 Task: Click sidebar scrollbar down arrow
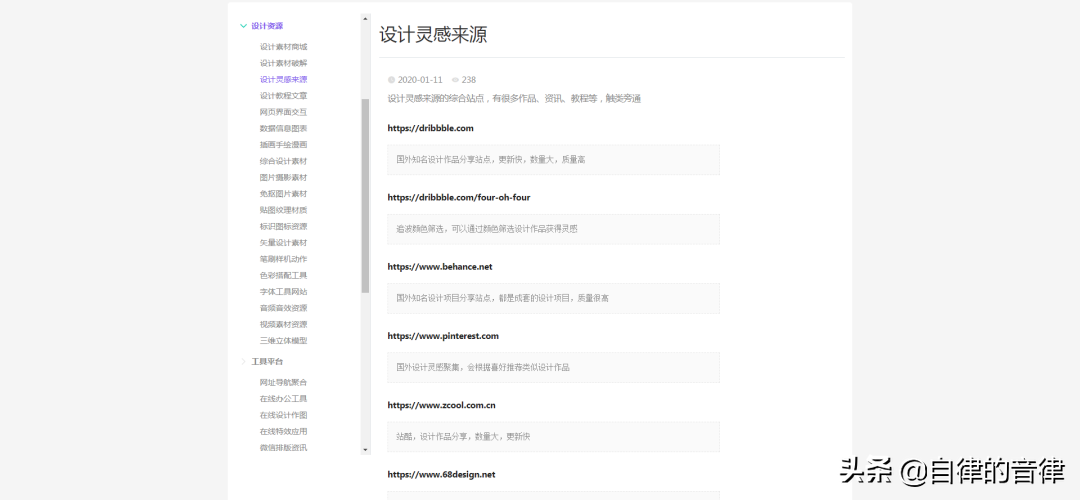[x=365, y=450]
